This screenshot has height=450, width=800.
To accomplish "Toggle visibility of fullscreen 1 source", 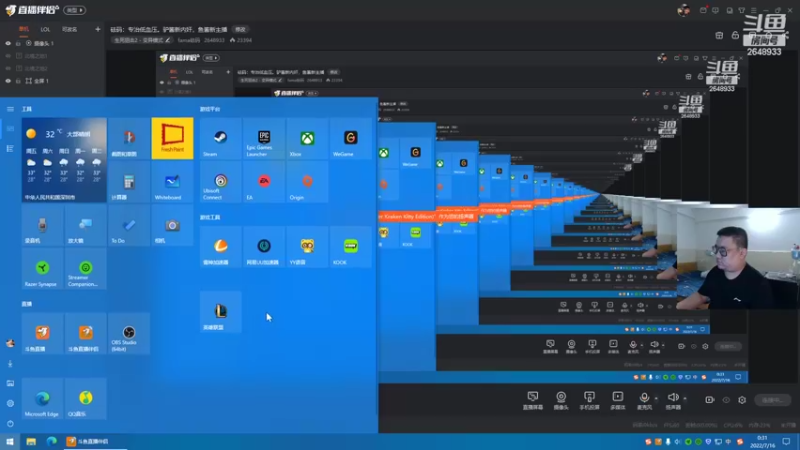I will coord(8,81).
